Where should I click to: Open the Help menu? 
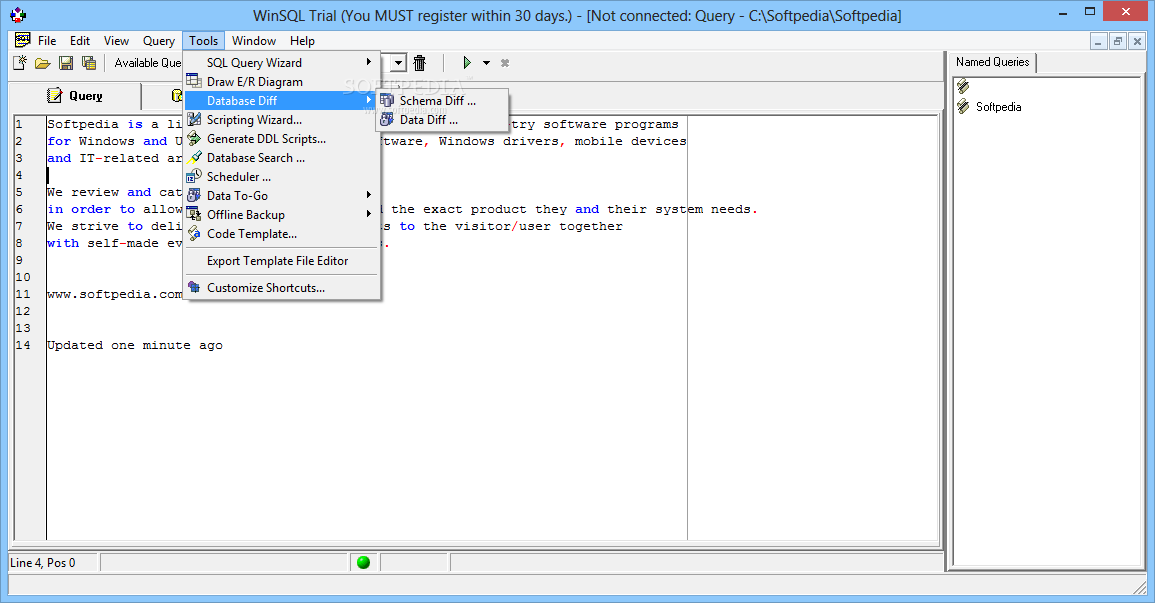click(302, 40)
